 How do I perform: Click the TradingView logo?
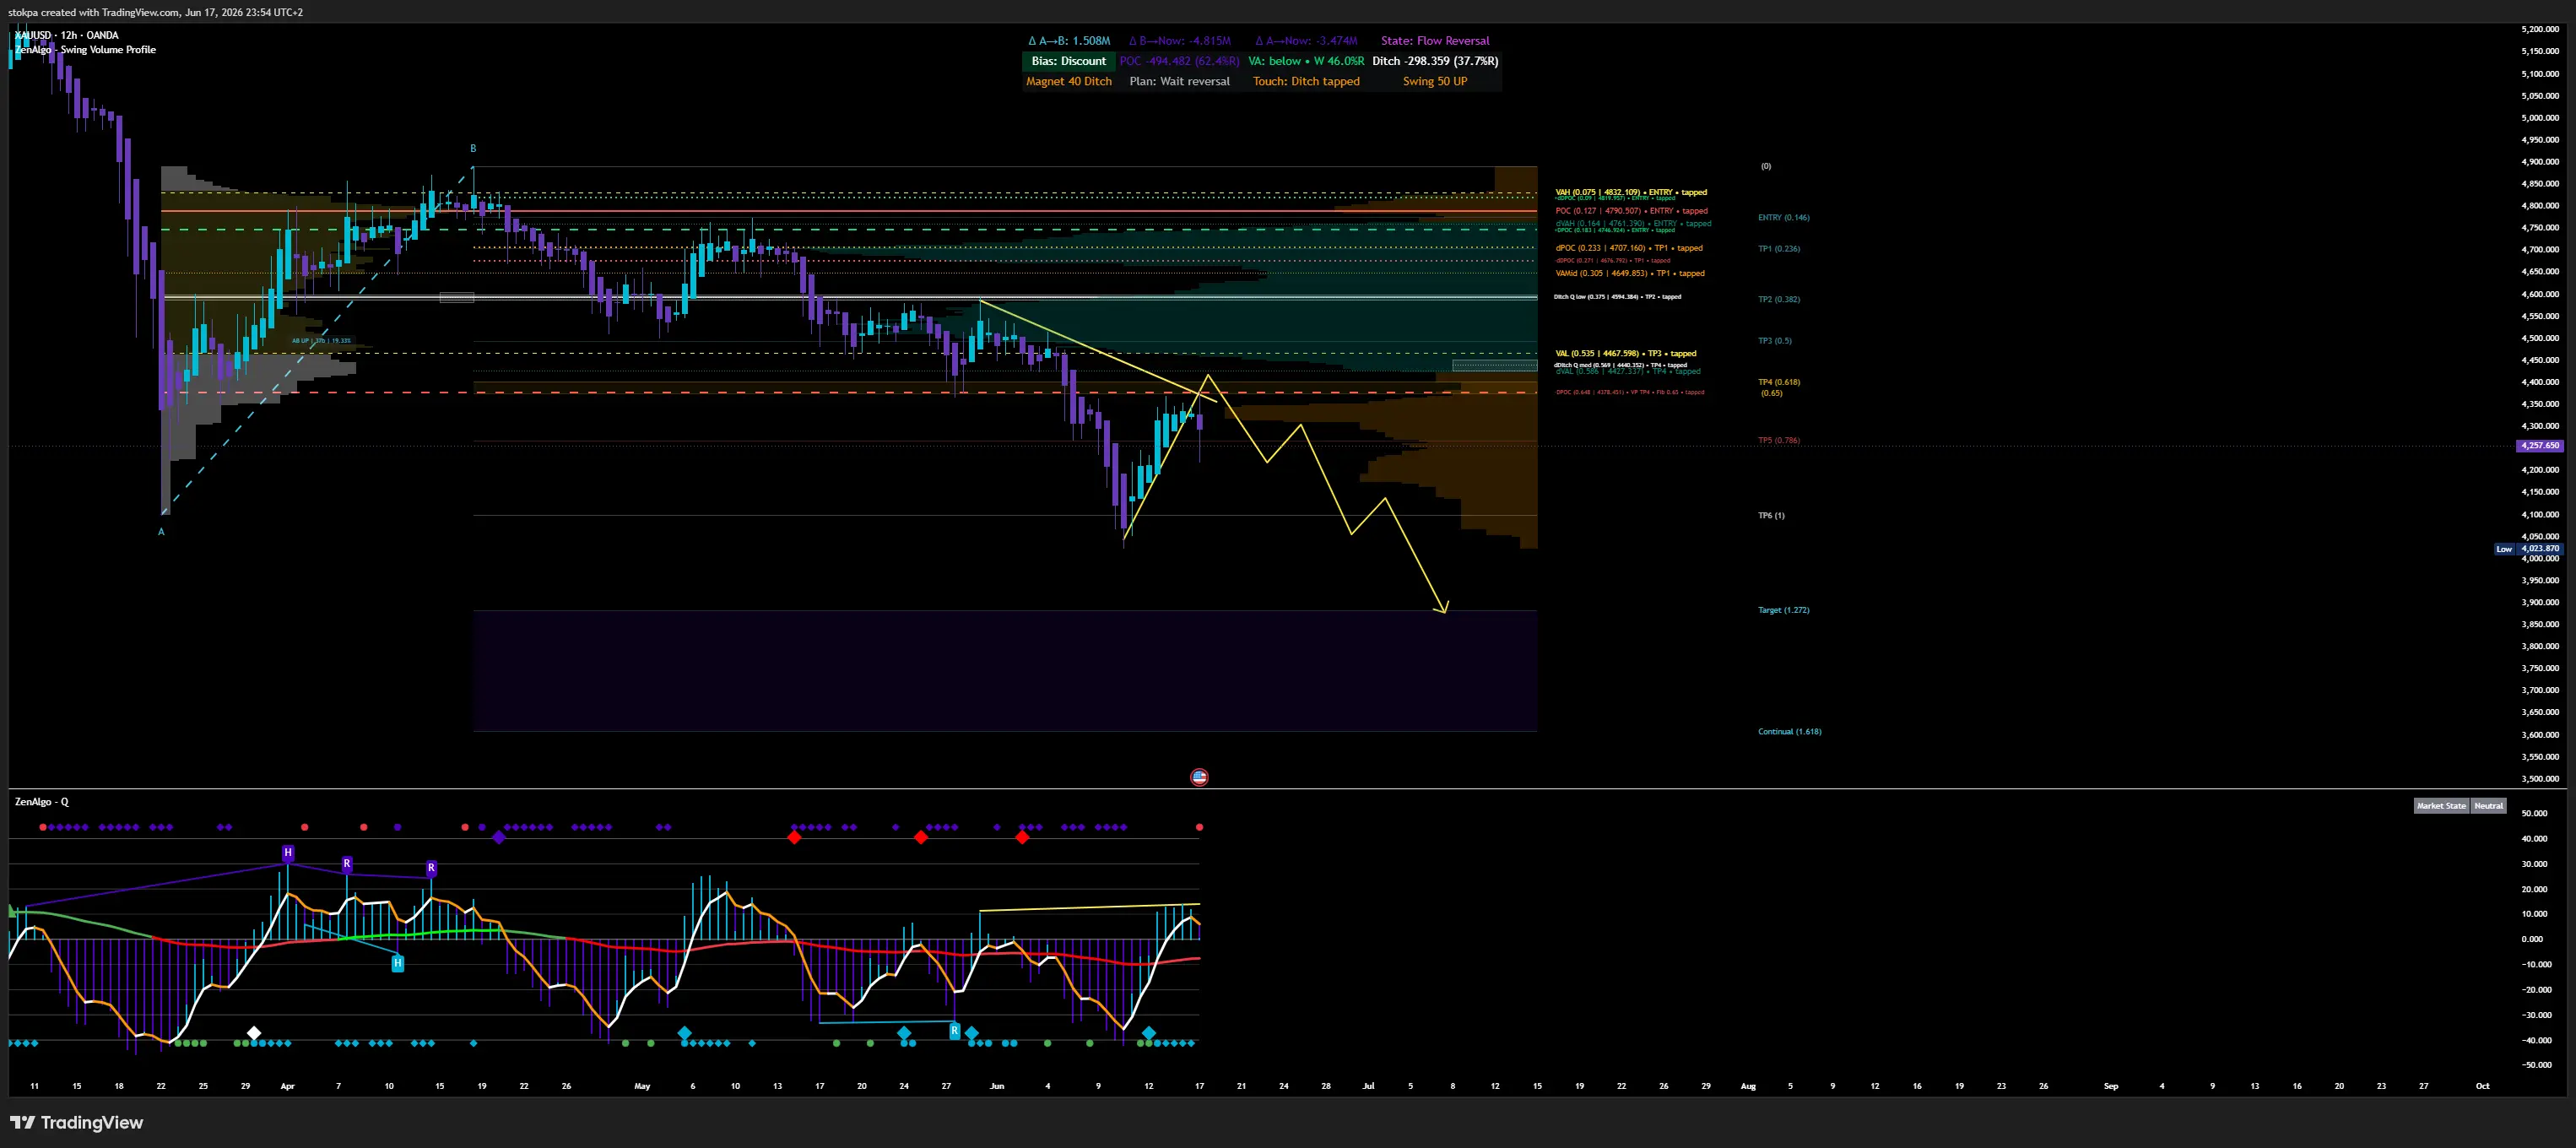(x=77, y=1122)
